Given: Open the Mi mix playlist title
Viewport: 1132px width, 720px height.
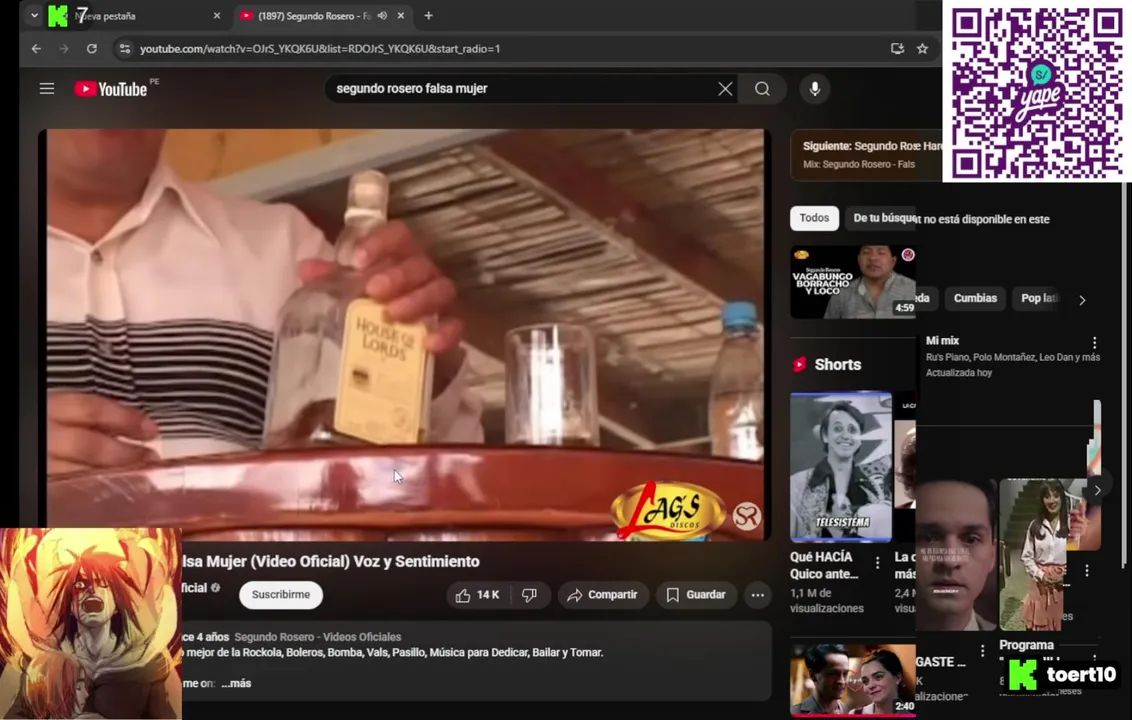Looking at the screenshot, I should point(942,340).
